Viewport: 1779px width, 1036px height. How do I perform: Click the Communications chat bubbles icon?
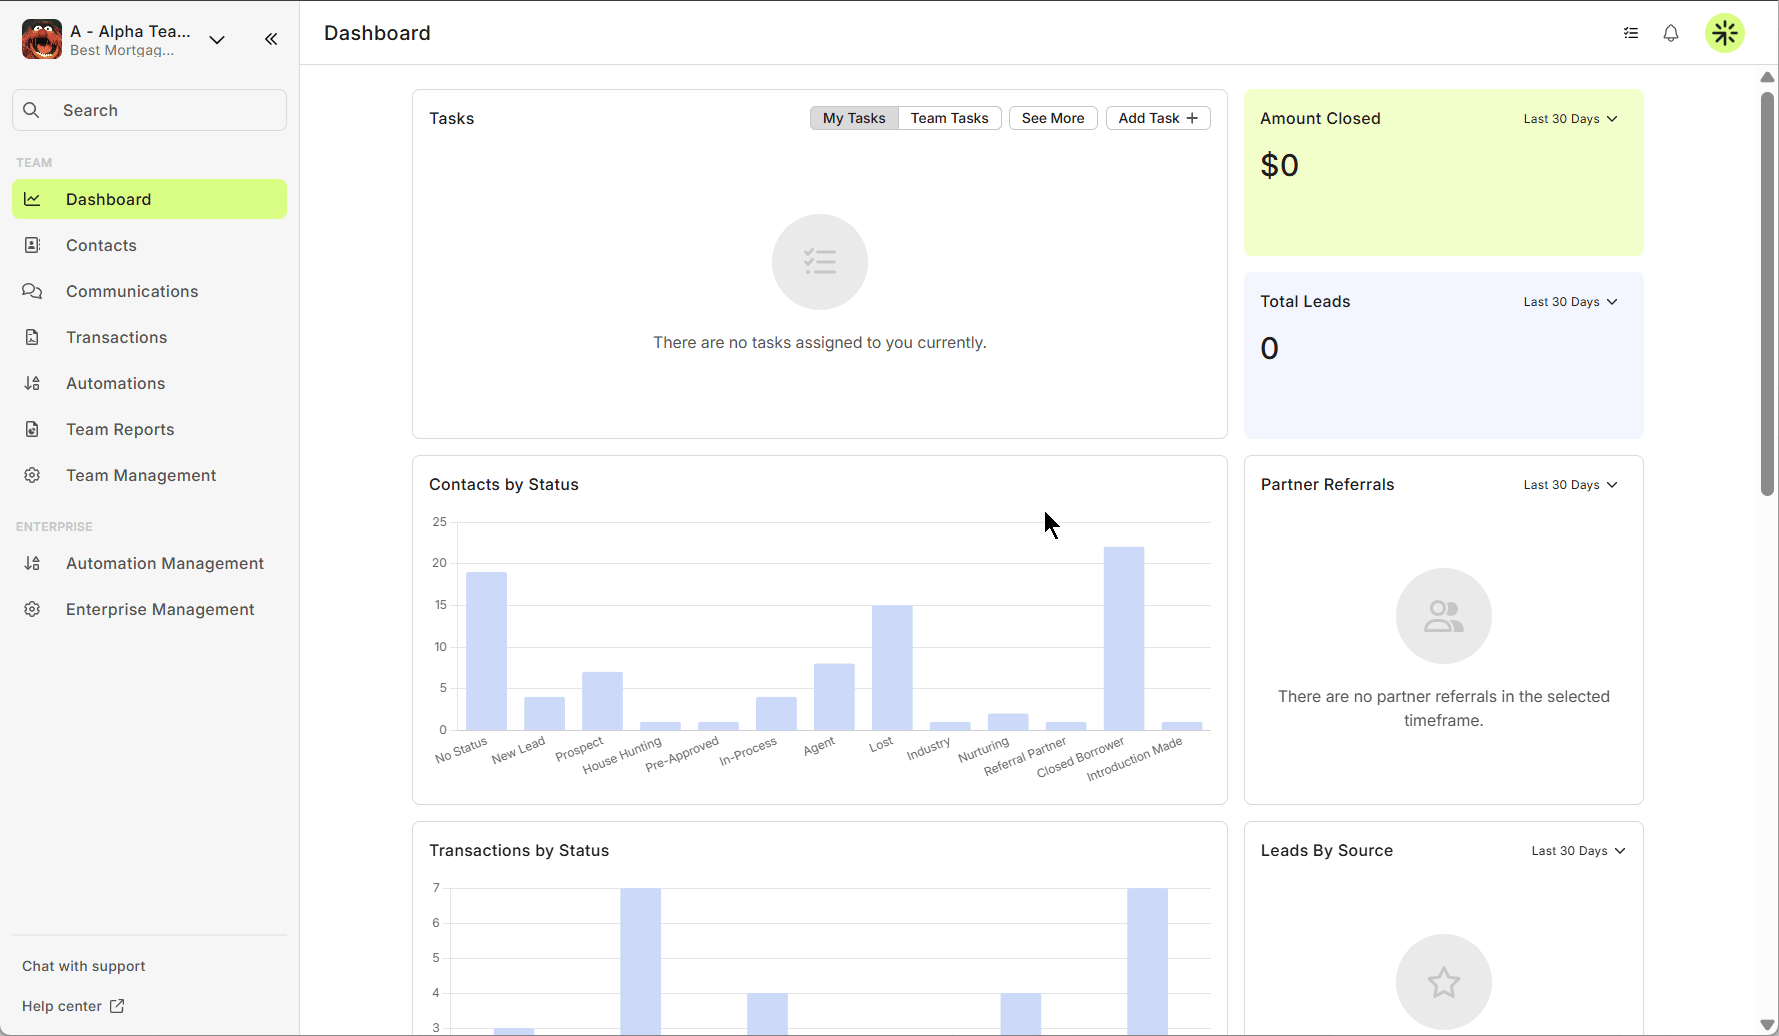(x=32, y=291)
